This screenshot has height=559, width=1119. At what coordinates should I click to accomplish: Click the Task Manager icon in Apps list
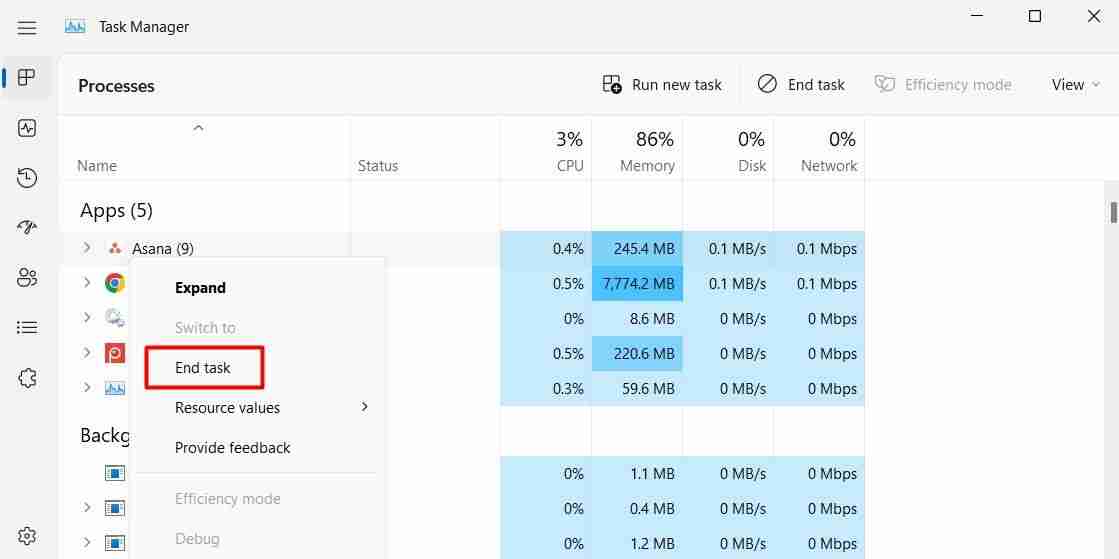115,388
